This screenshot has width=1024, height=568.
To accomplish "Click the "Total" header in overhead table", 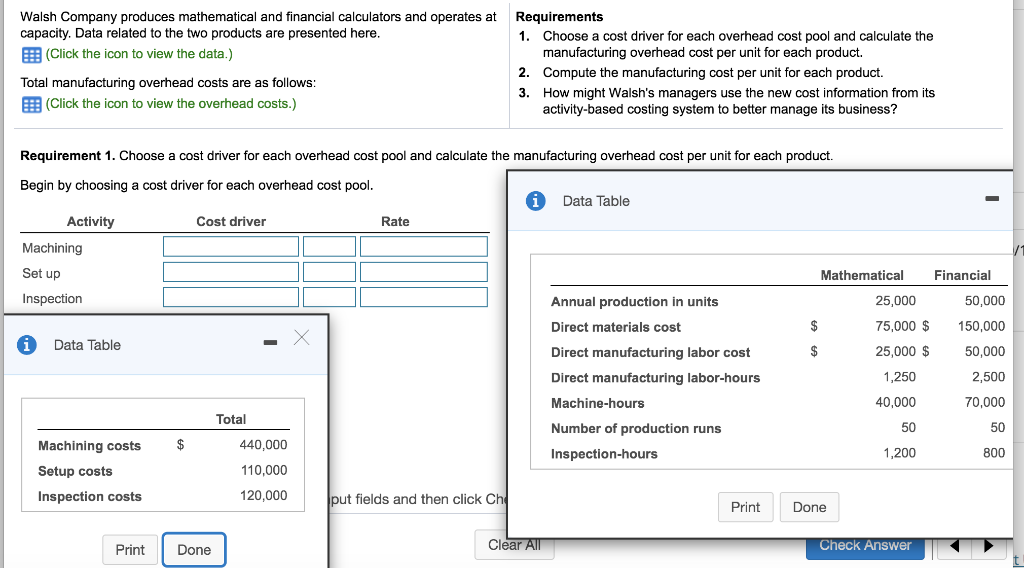I will [231, 419].
